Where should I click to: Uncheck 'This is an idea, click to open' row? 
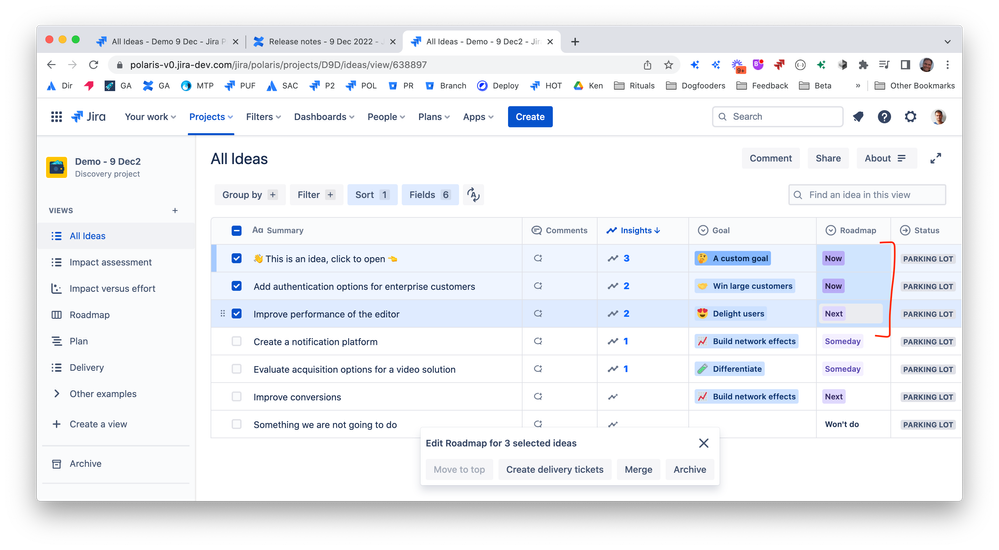click(x=236, y=258)
